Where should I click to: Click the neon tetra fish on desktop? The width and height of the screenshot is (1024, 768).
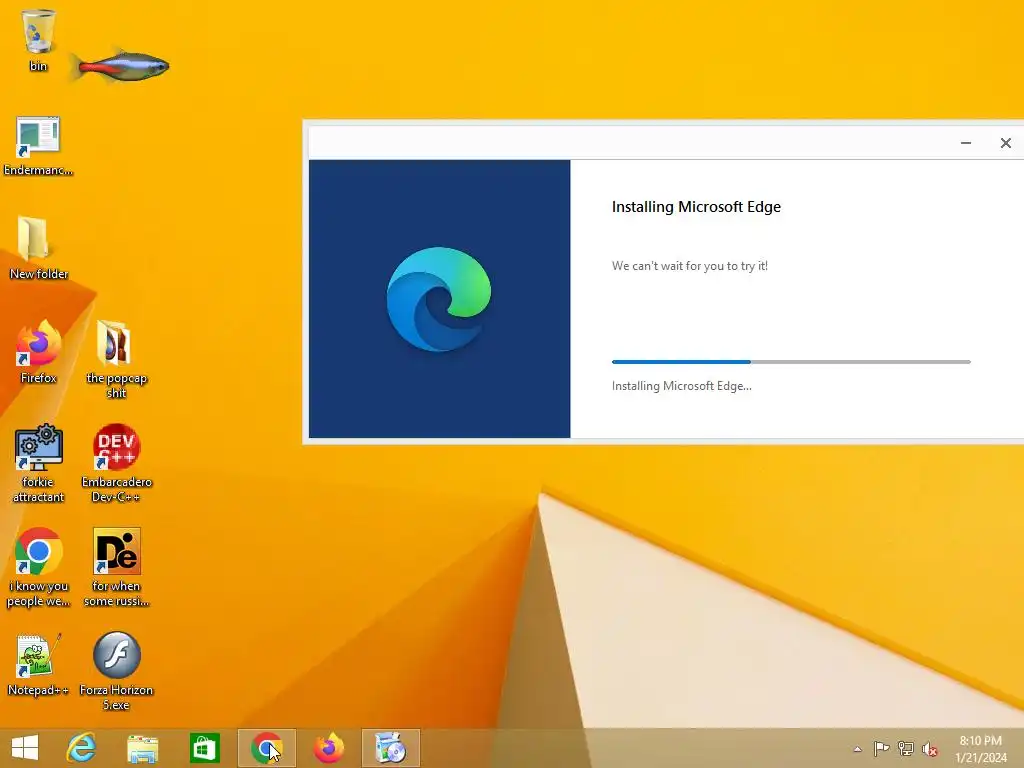click(121, 67)
